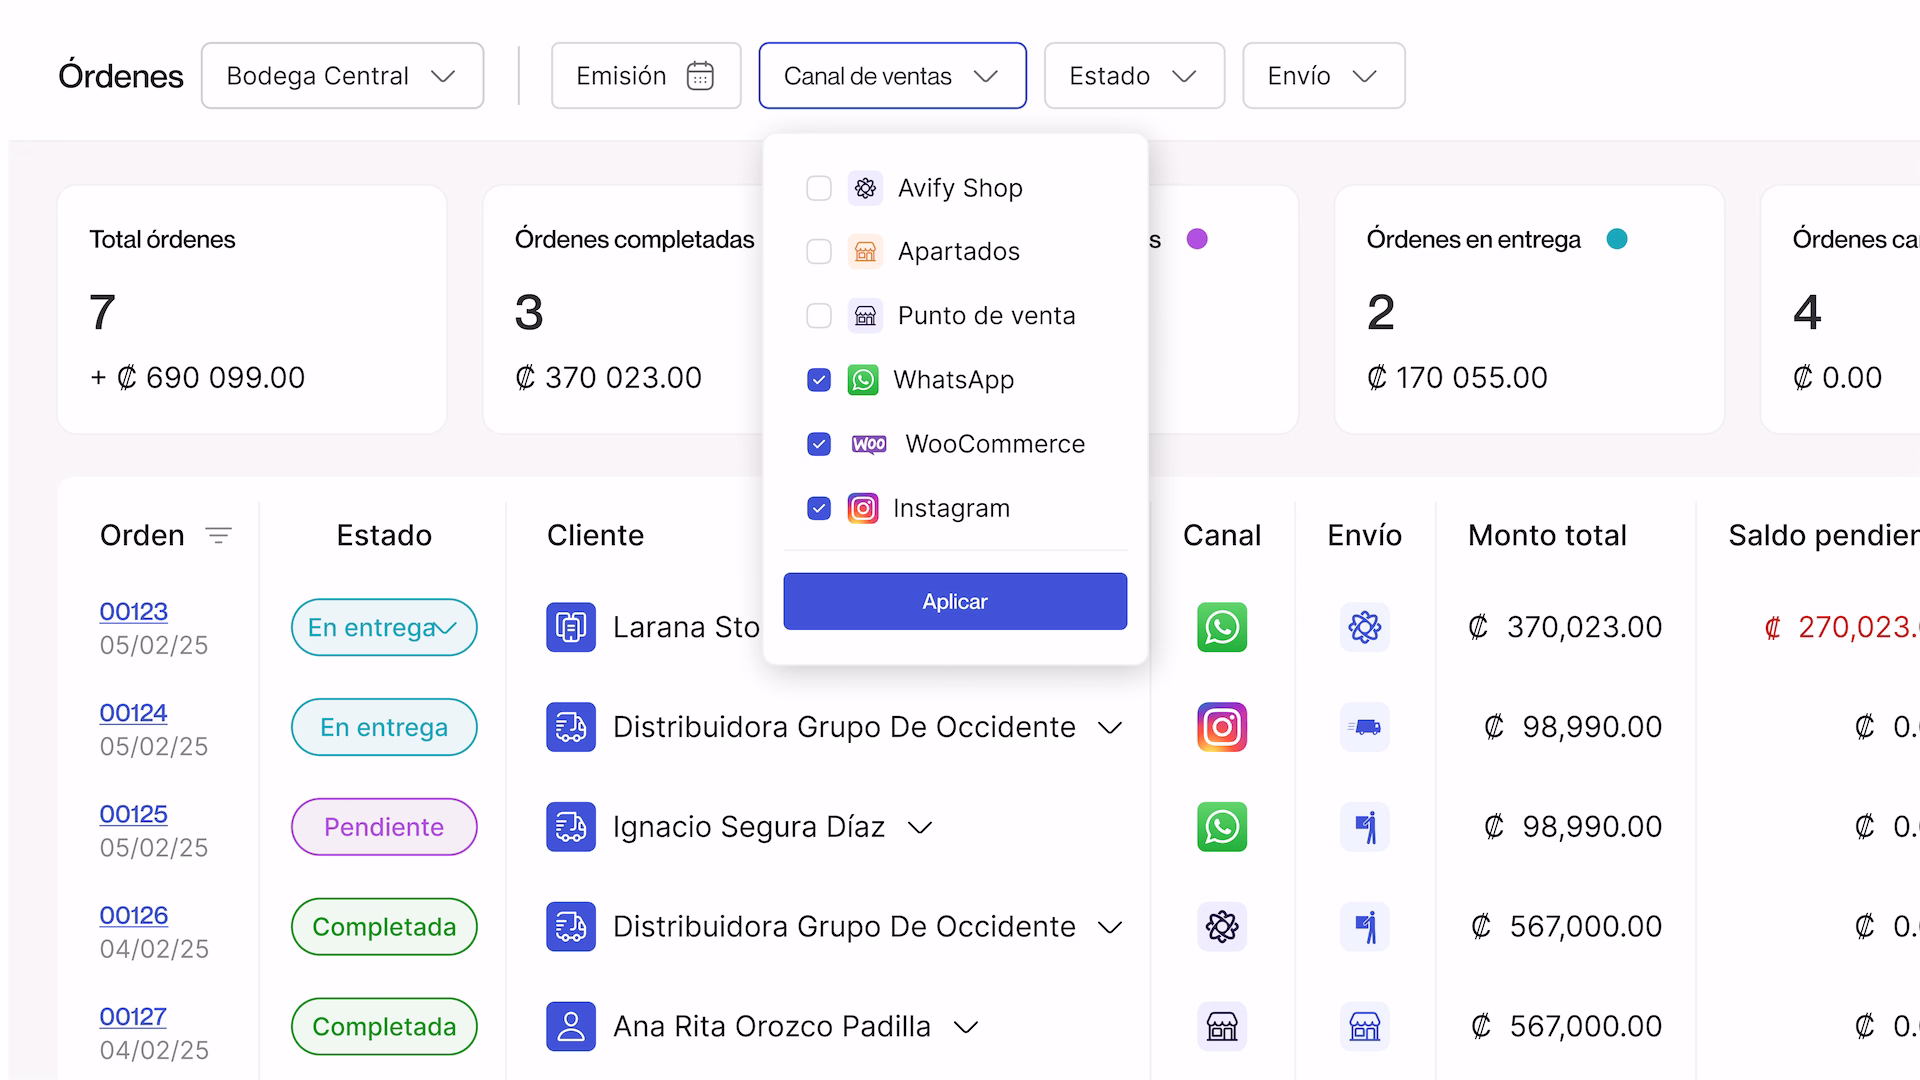Click Avify shipping icon for order 00123
This screenshot has width=1920, height=1080.
coord(1364,627)
